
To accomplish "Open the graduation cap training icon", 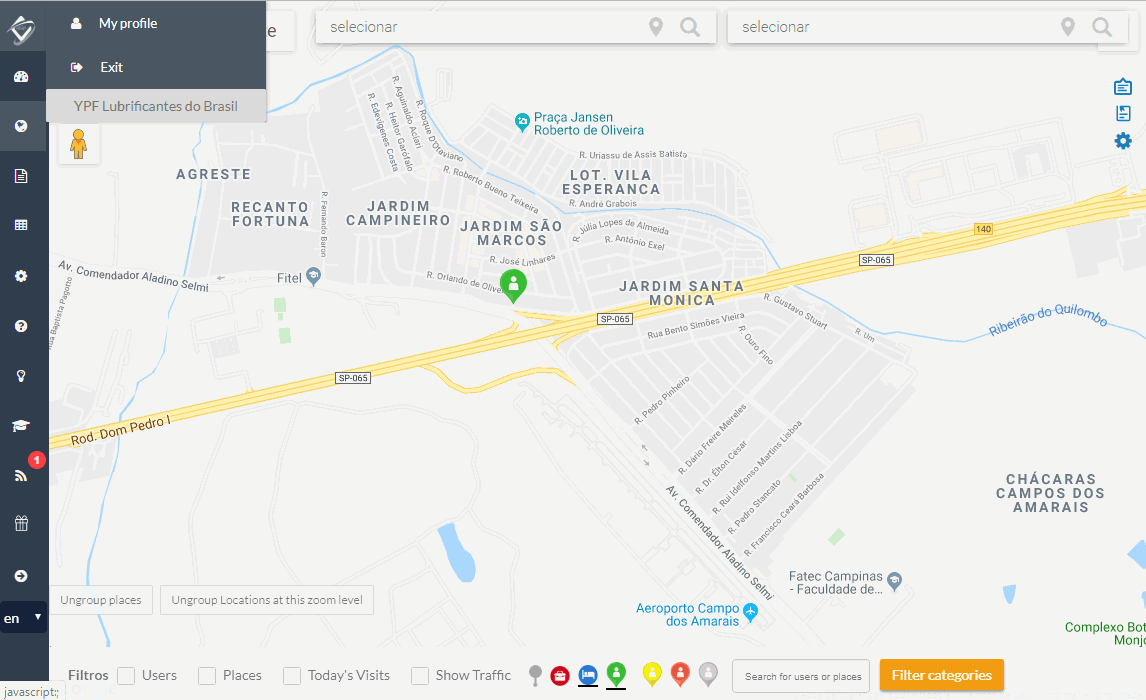I will 21,425.
